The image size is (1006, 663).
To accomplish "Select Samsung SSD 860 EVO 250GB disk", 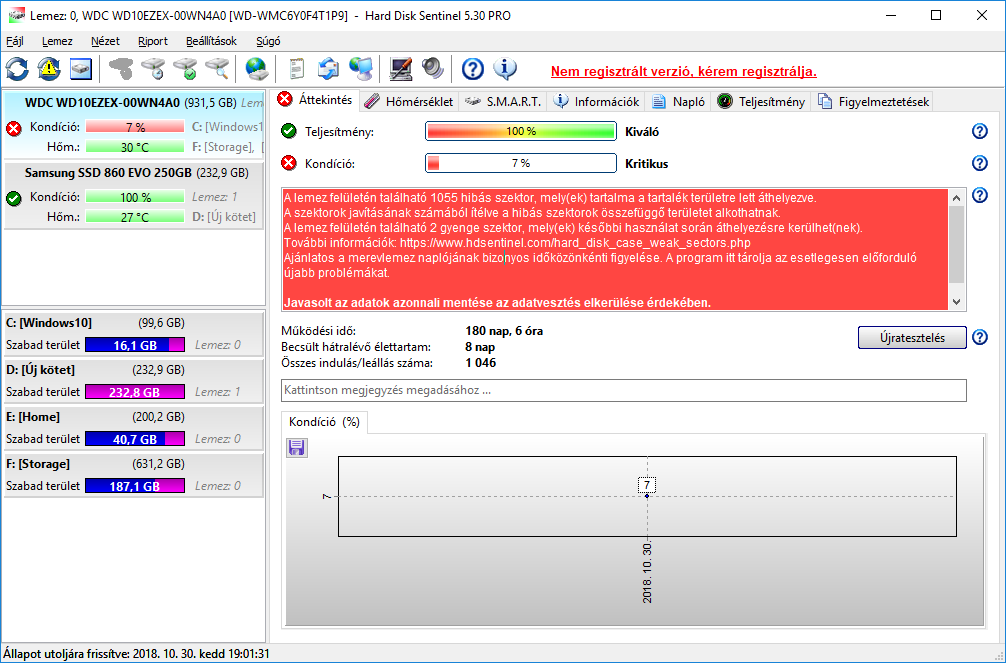I will point(133,195).
